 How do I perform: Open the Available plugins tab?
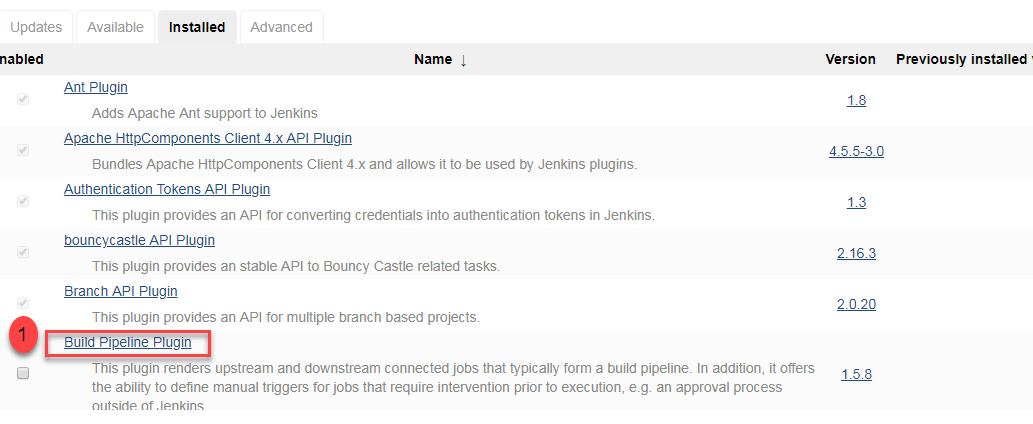(115, 27)
